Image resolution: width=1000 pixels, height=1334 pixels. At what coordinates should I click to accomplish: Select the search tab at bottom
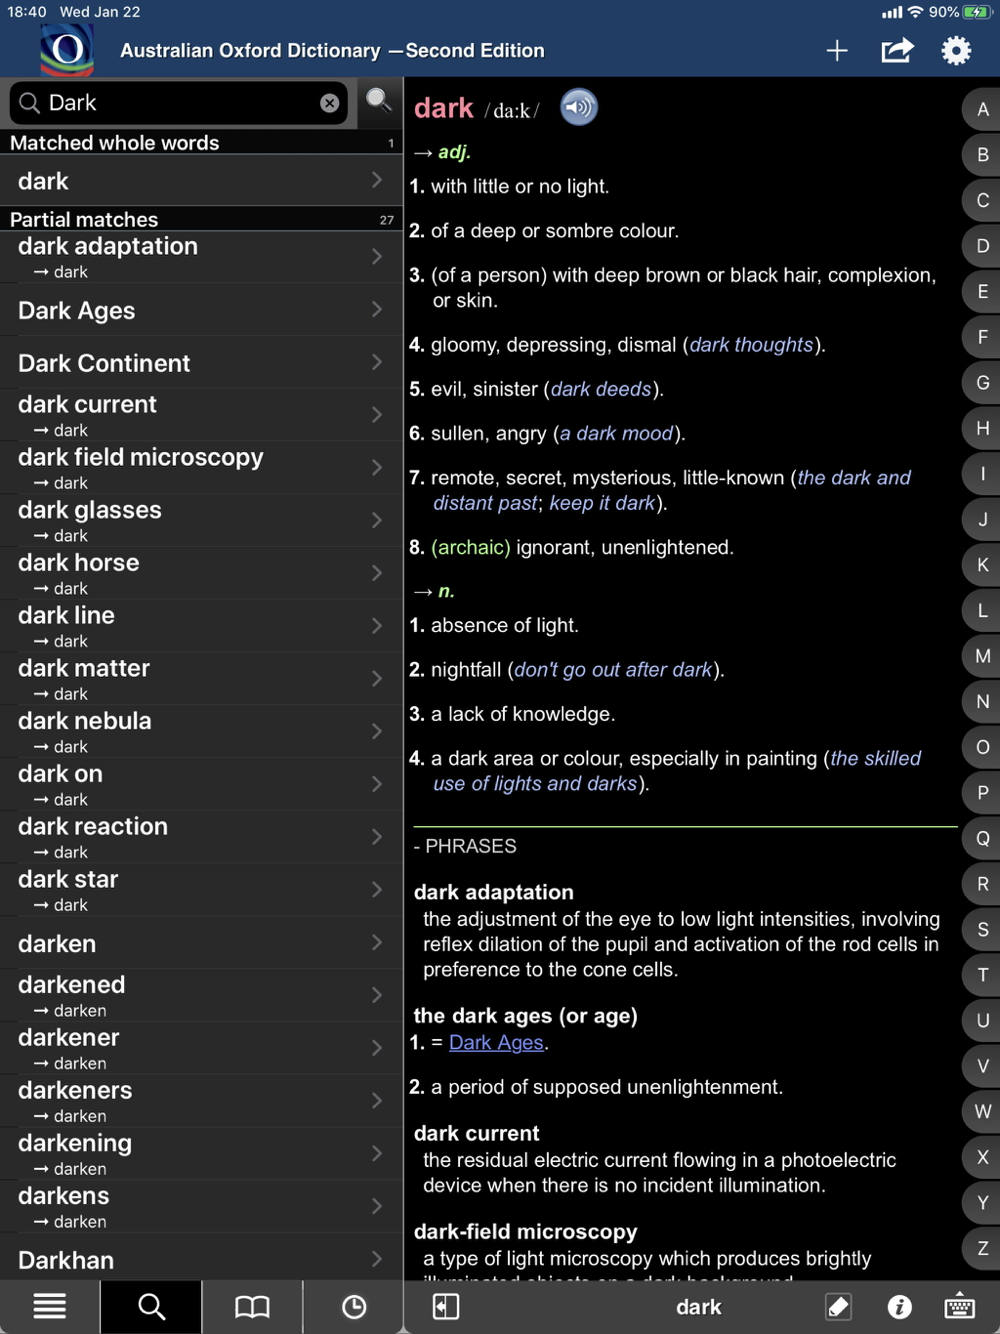(151, 1306)
